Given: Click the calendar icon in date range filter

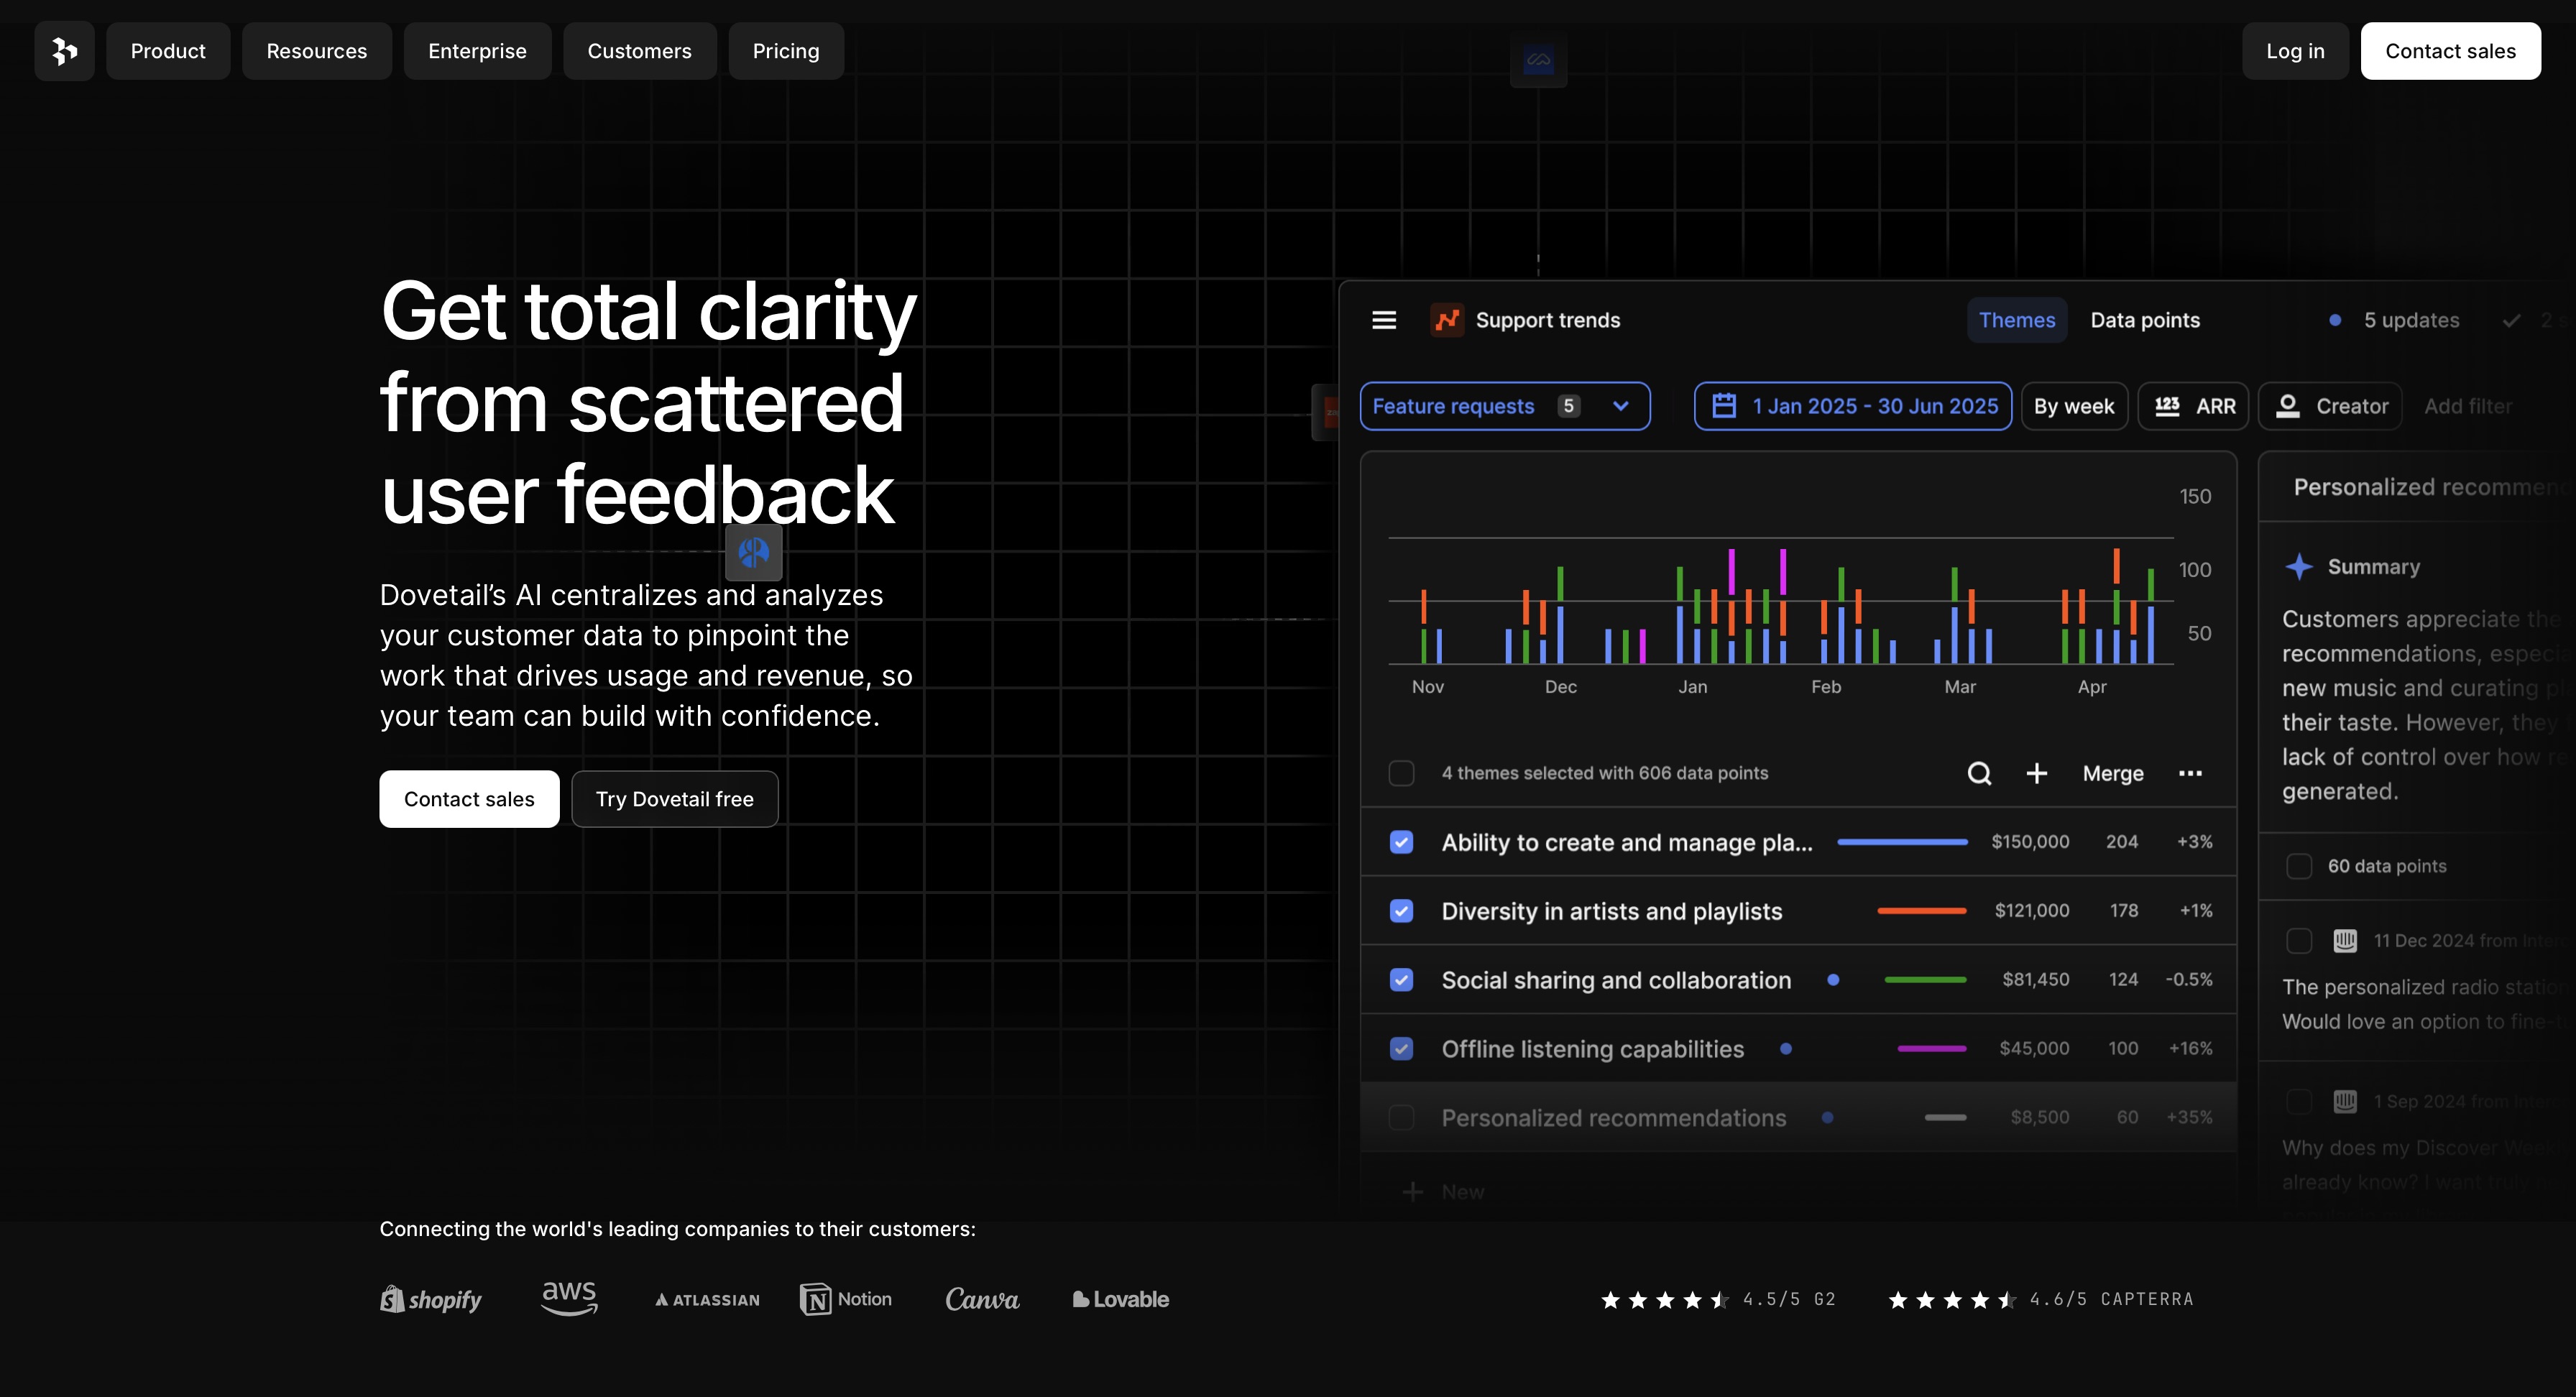Looking at the screenshot, I should point(1724,406).
